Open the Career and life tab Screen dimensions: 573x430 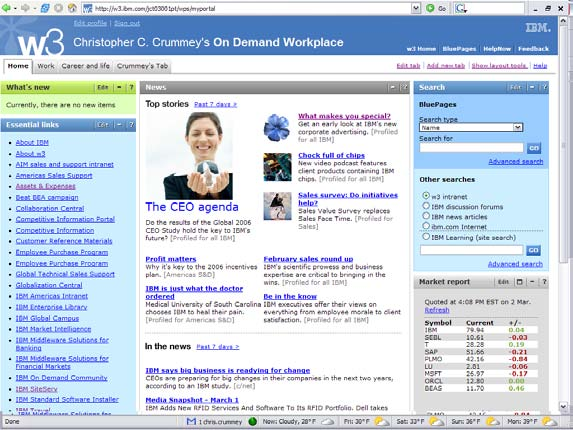tap(86, 66)
